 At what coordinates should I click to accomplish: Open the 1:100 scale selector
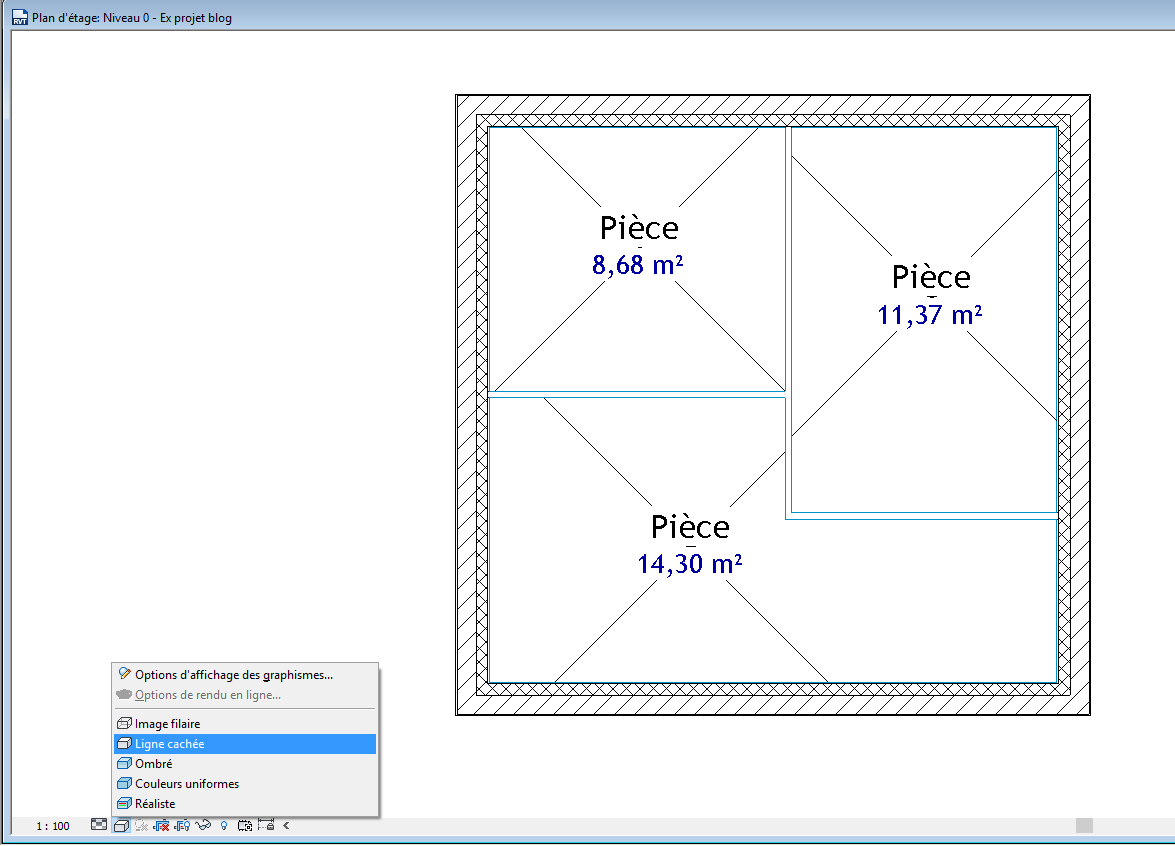tap(53, 826)
